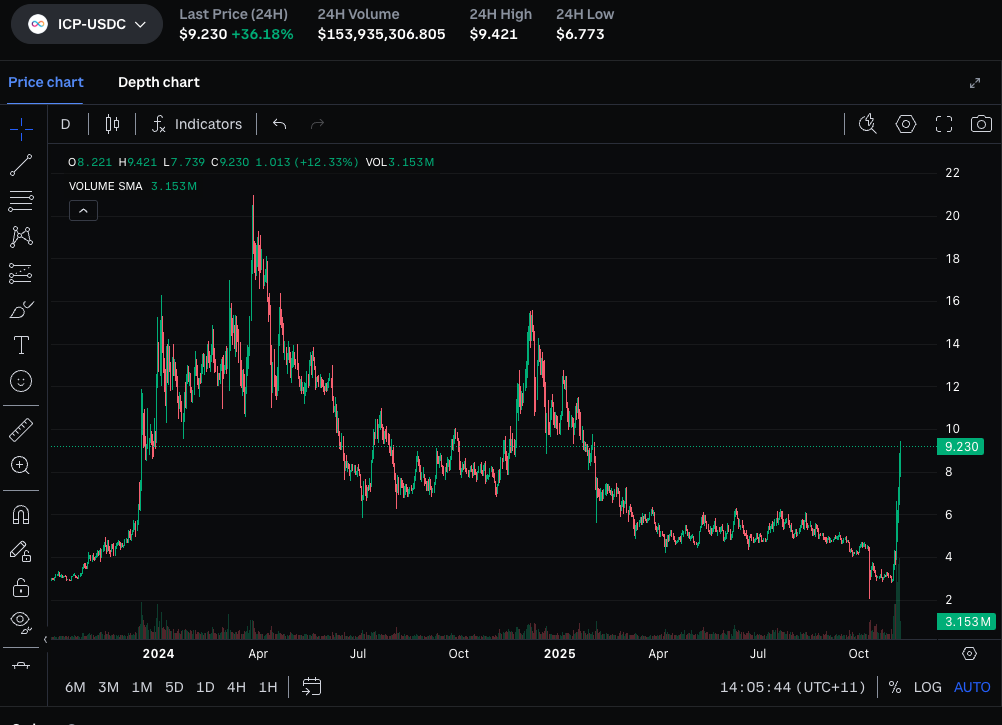Screen dimensions: 1002x725
Task: Open timezone menu showing UTC+11
Action: click(x=792, y=687)
